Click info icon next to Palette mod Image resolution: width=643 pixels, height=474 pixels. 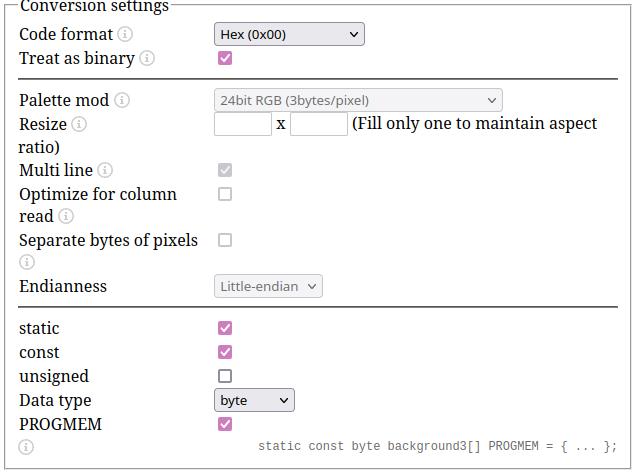pyautogui.click(x=122, y=100)
